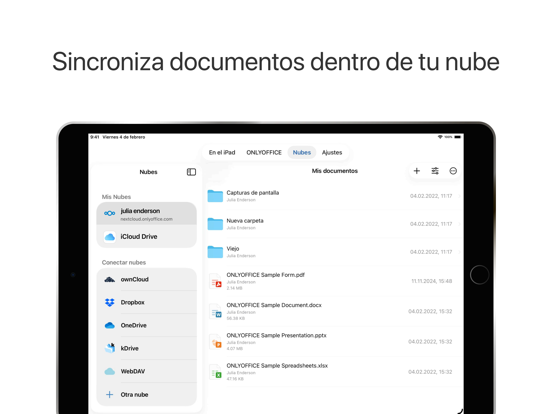Click the kDrive logo icon
552x414 pixels.
point(110,348)
